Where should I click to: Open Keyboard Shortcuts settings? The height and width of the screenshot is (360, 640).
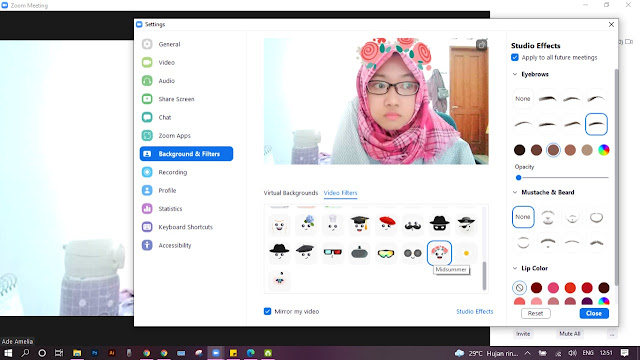[186, 227]
